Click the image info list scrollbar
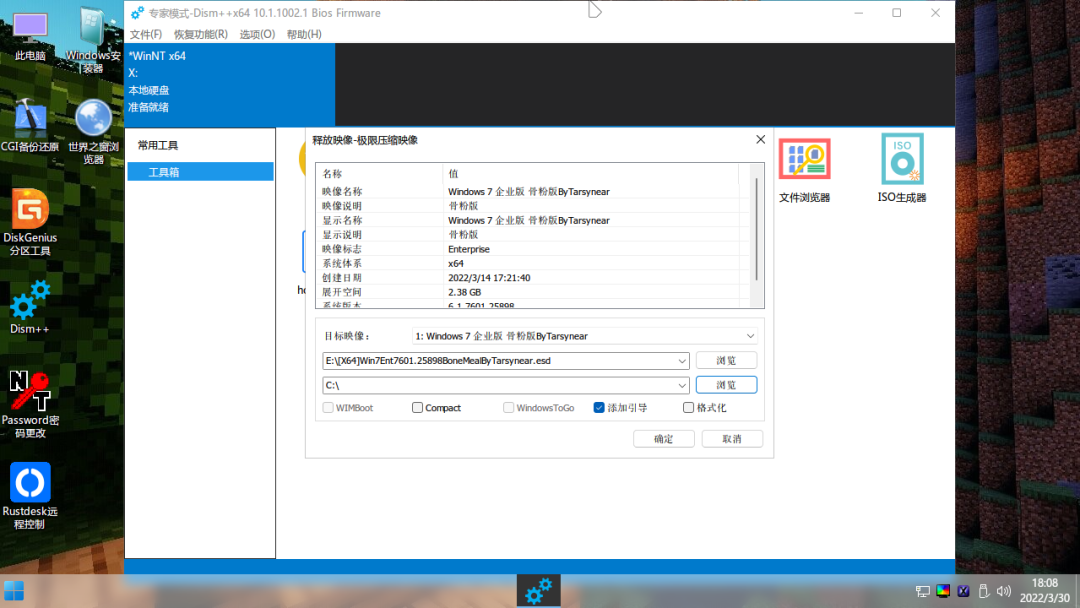 (756, 229)
